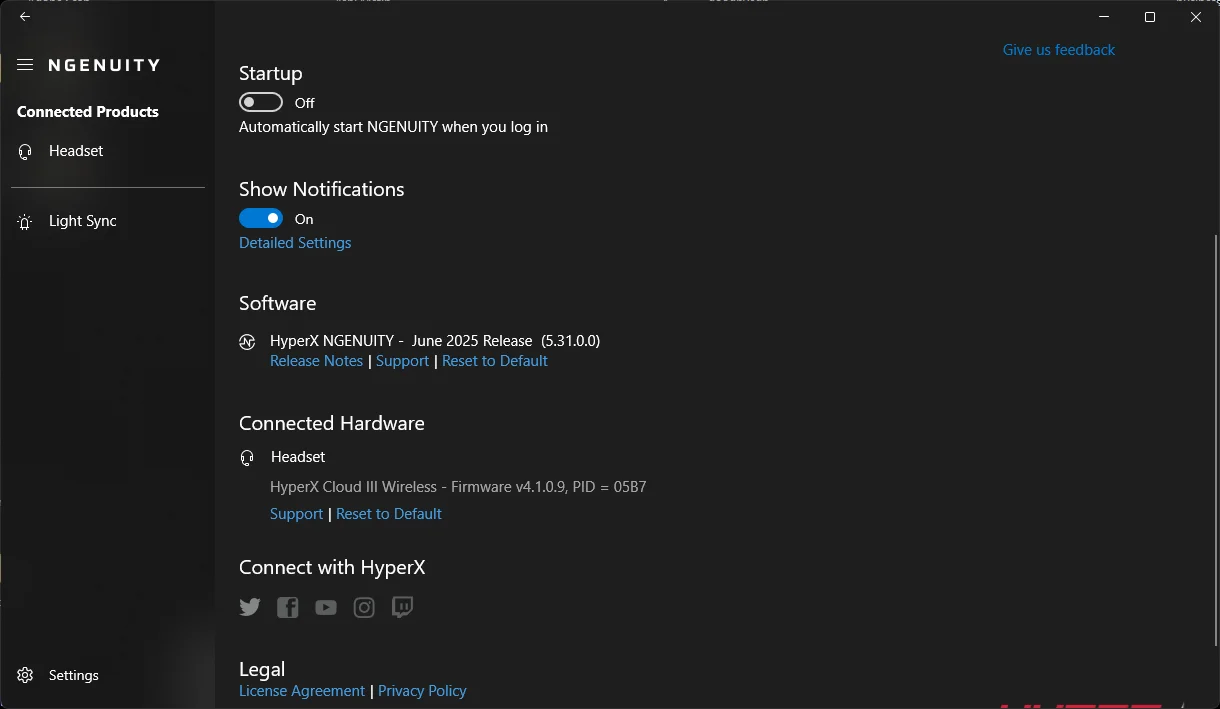Open Light Sync from the sidebar

(x=82, y=221)
